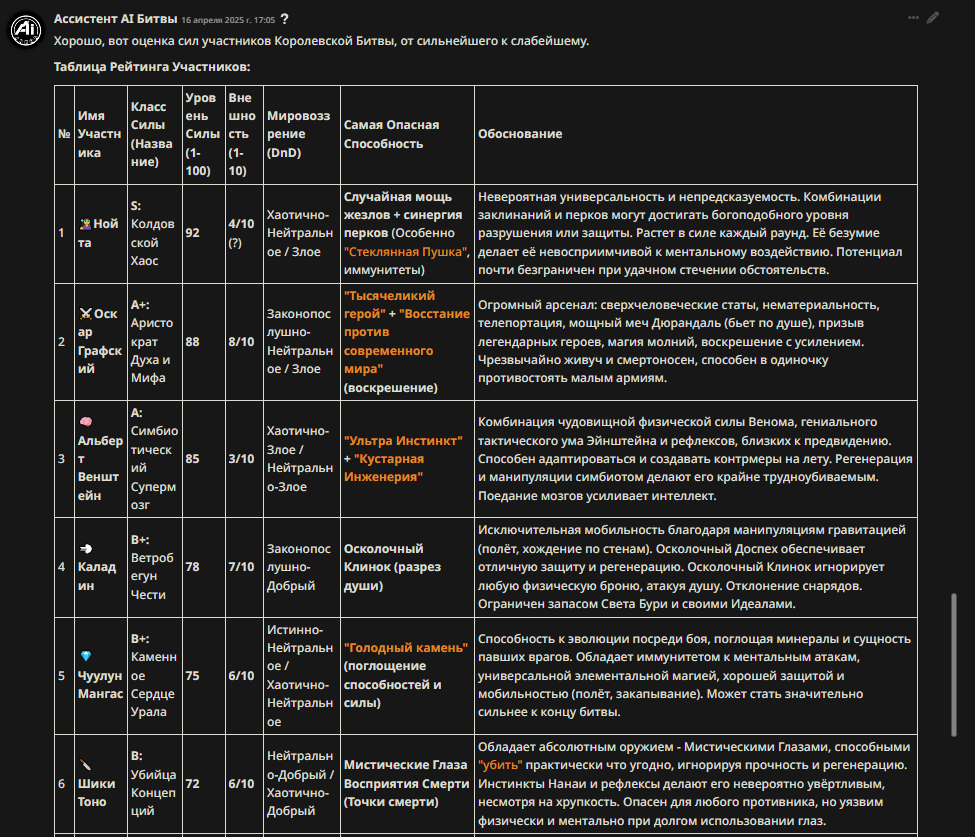Click rationale text mentioning Света Бури
The width and height of the screenshot is (975, 837).
coord(691,566)
